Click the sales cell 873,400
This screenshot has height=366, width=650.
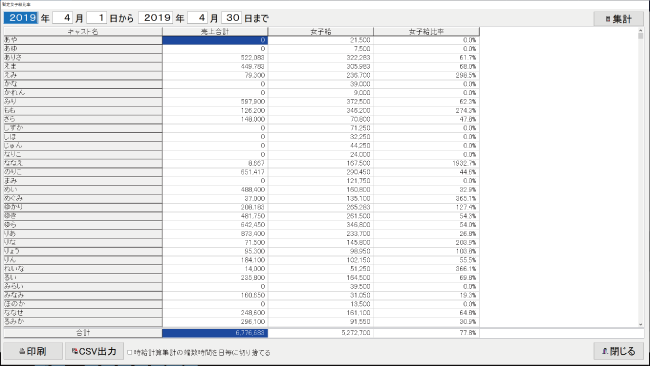pyautogui.click(x=215, y=234)
